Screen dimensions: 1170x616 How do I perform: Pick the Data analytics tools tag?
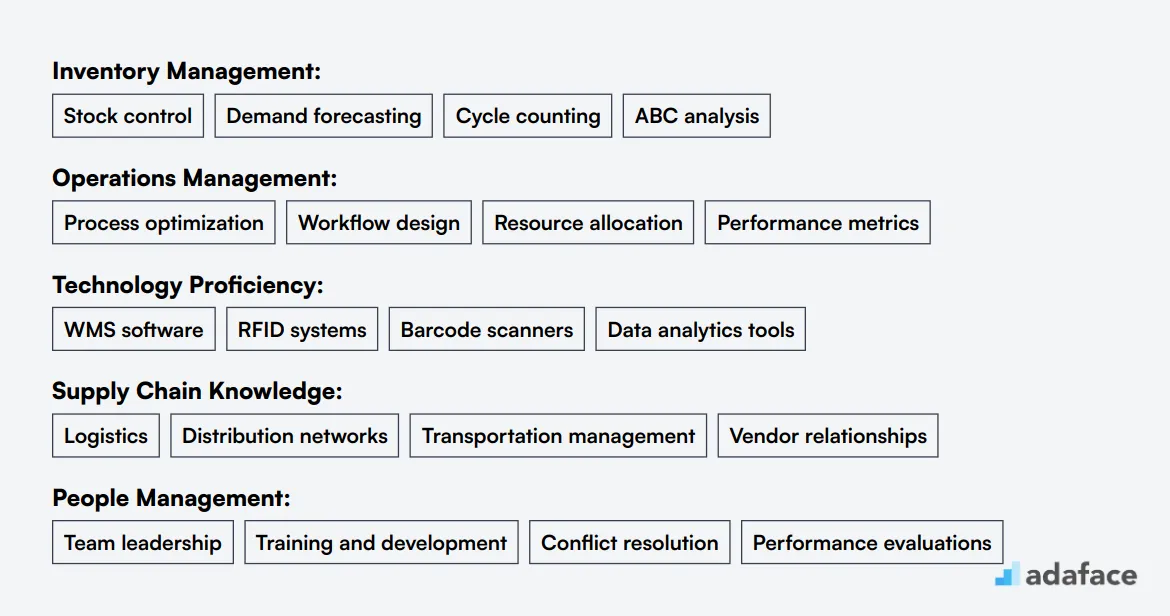tap(701, 329)
